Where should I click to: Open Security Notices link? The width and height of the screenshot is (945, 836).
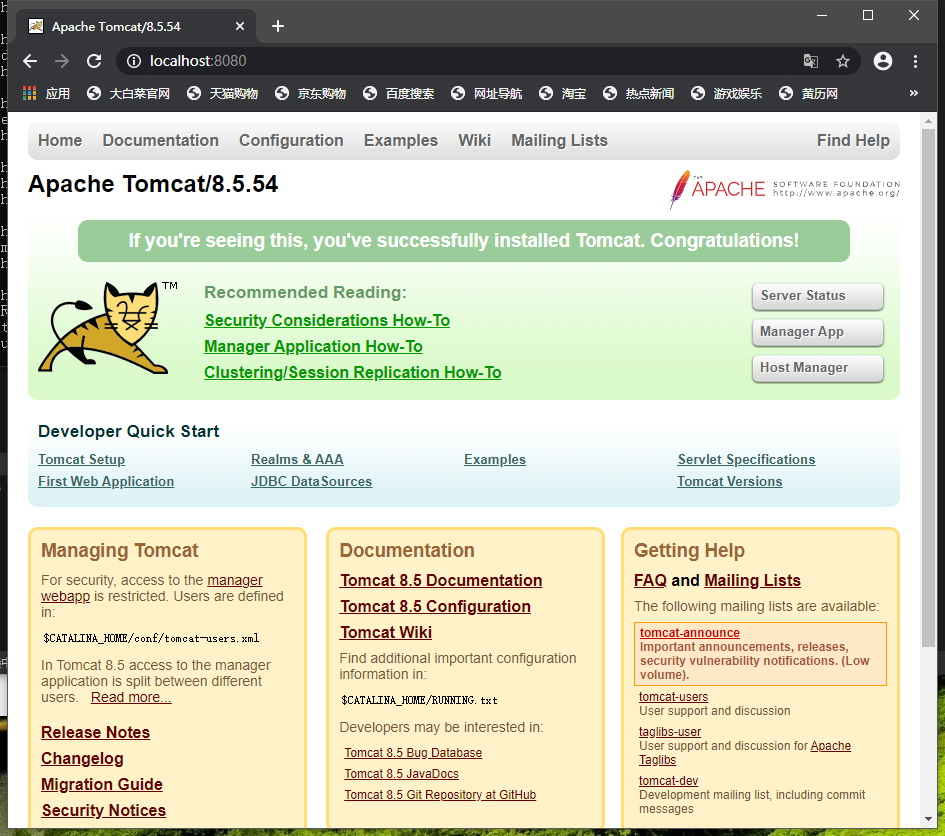(x=104, y=810)
